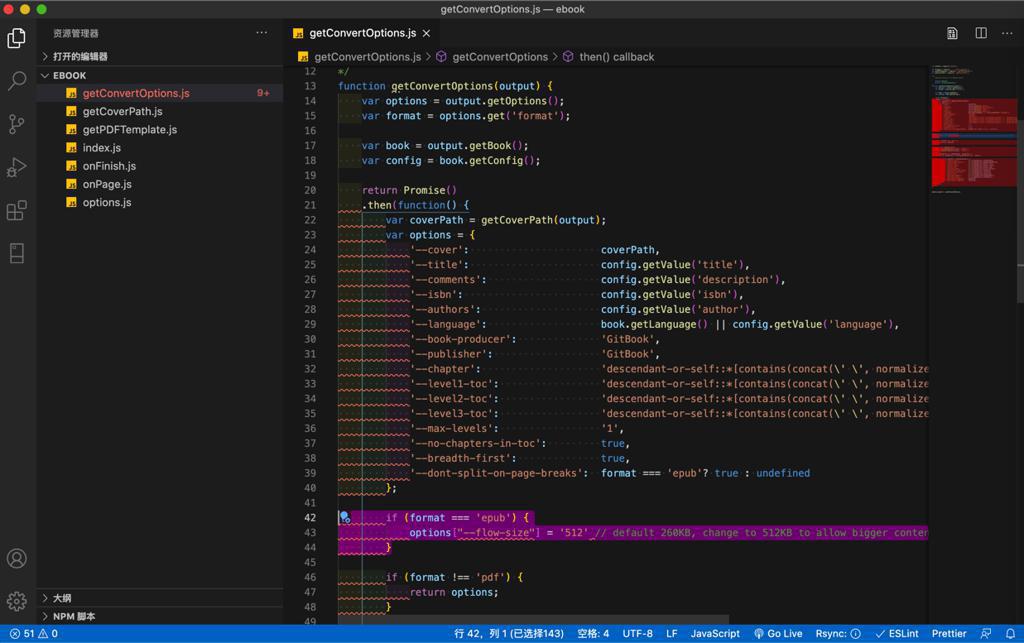1024x643 pixels.
Task: Open the Extensions view
Action: point(17,210)
